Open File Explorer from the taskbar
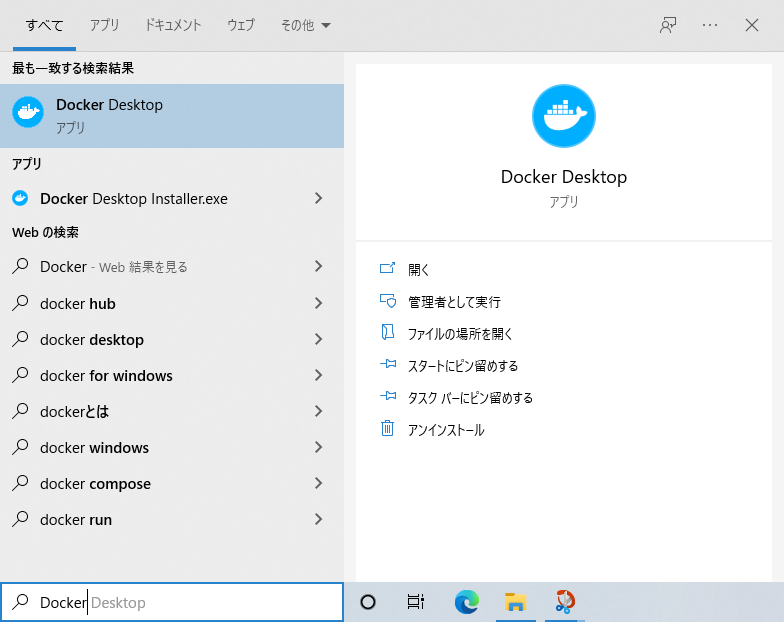Viewport: 784px width, 622px height. pyautogui.click(x=515, y=602)
